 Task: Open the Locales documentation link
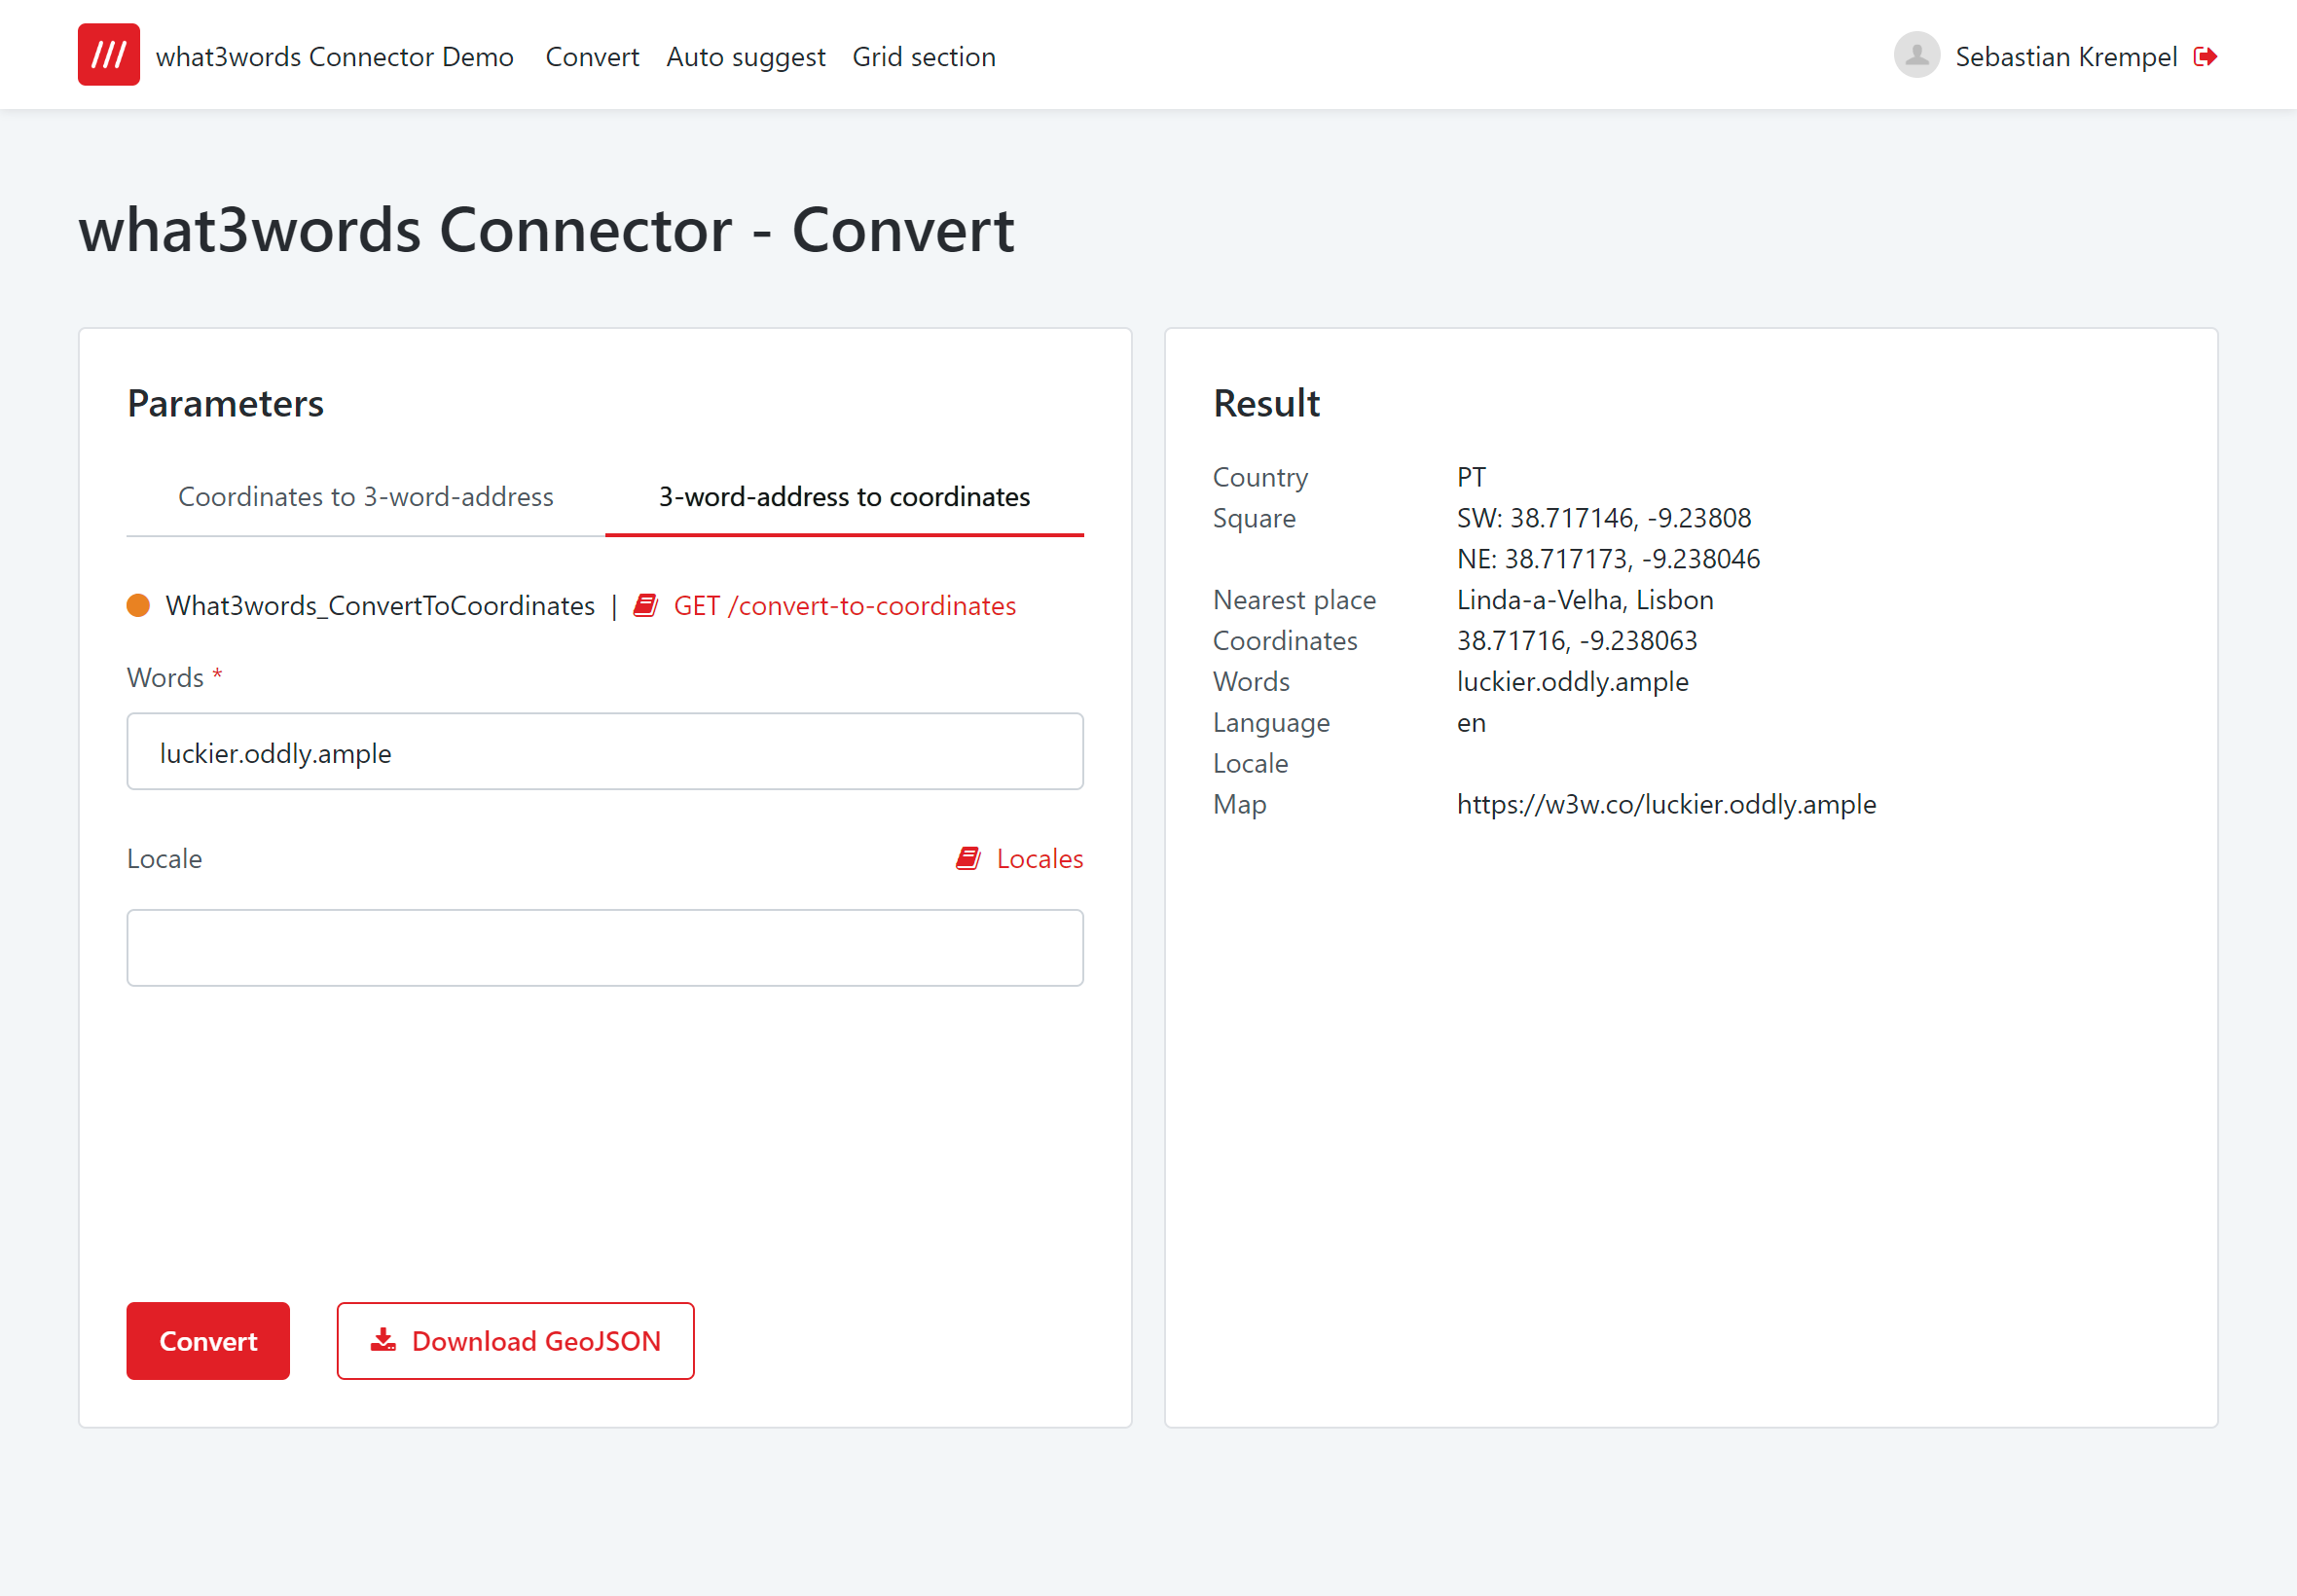coord(1039,859)
